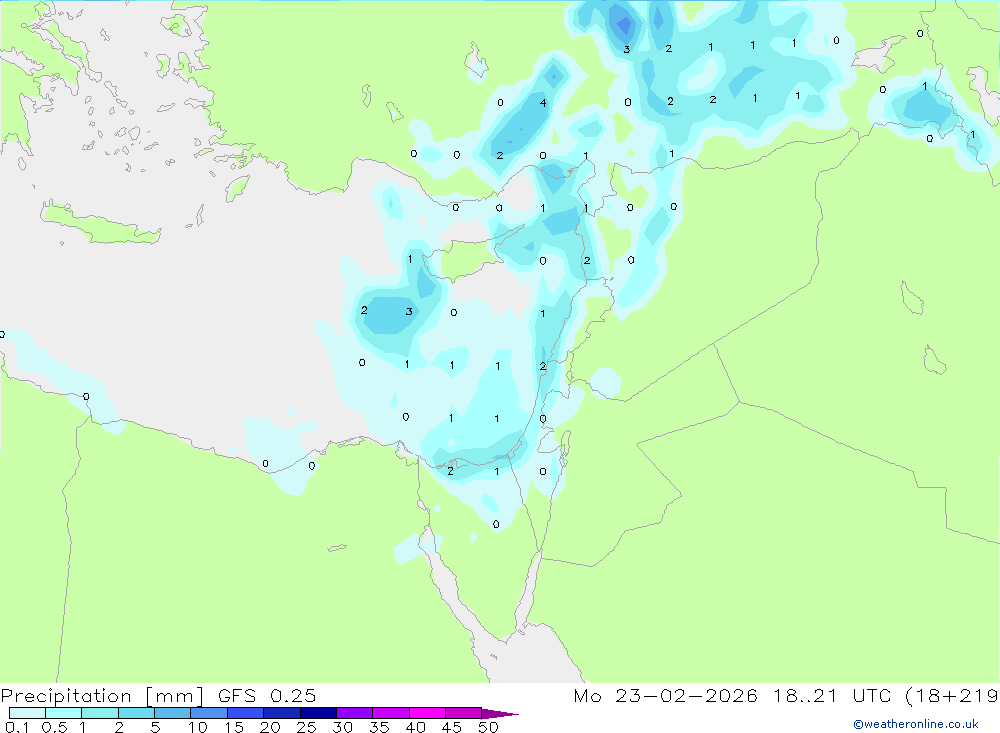
Task: Pick the 10 to 15 mm legend swatch
Action: (x=209, y=713)
